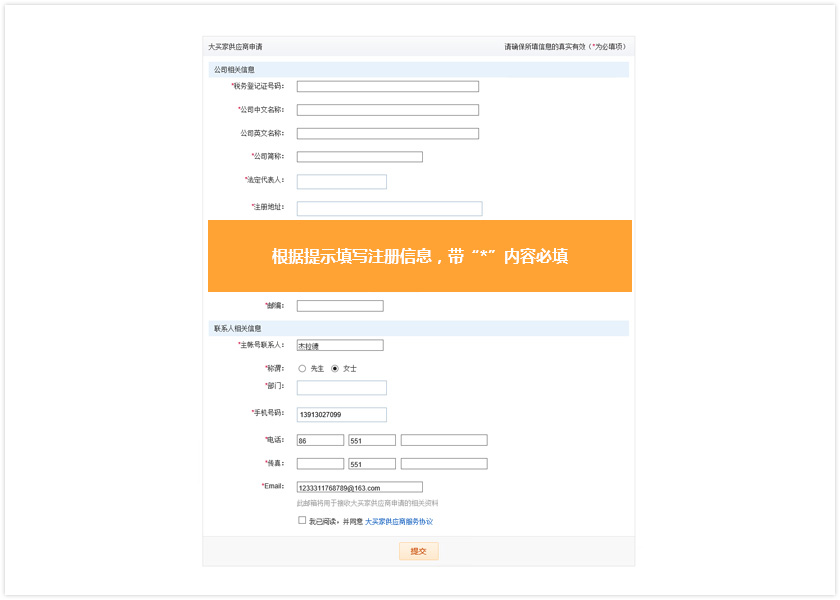
Task: Select the 主帐号联系人 contact name field
Action: point(339,345)
